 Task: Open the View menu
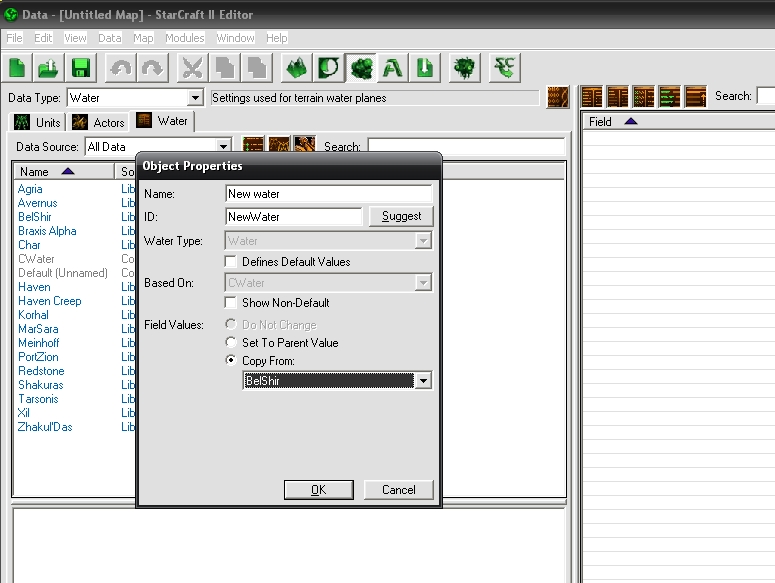[x=75, y=38]
